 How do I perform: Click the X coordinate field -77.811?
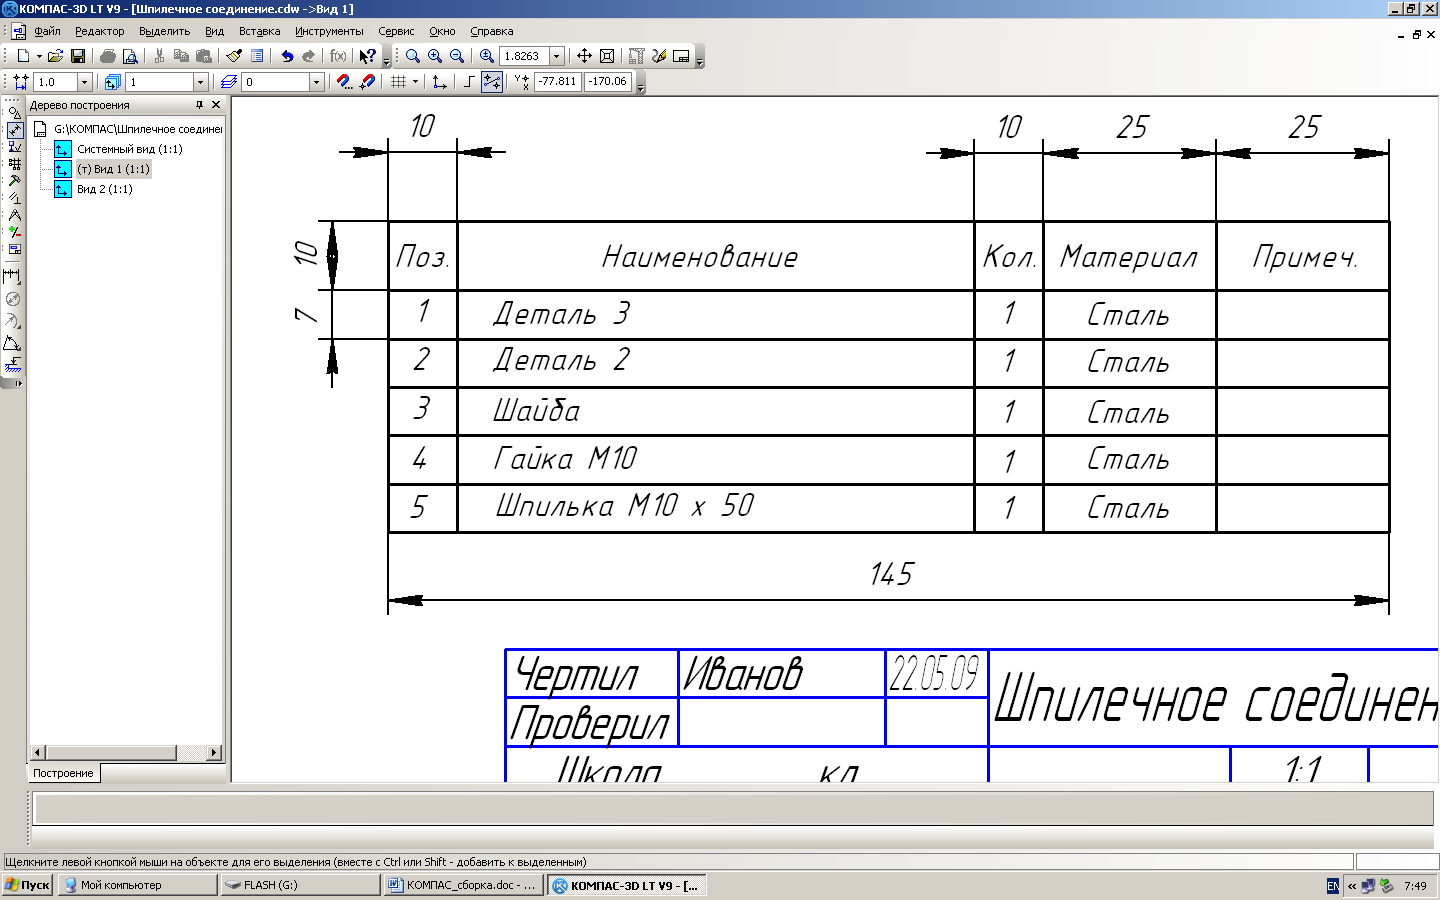coord(558,82)
